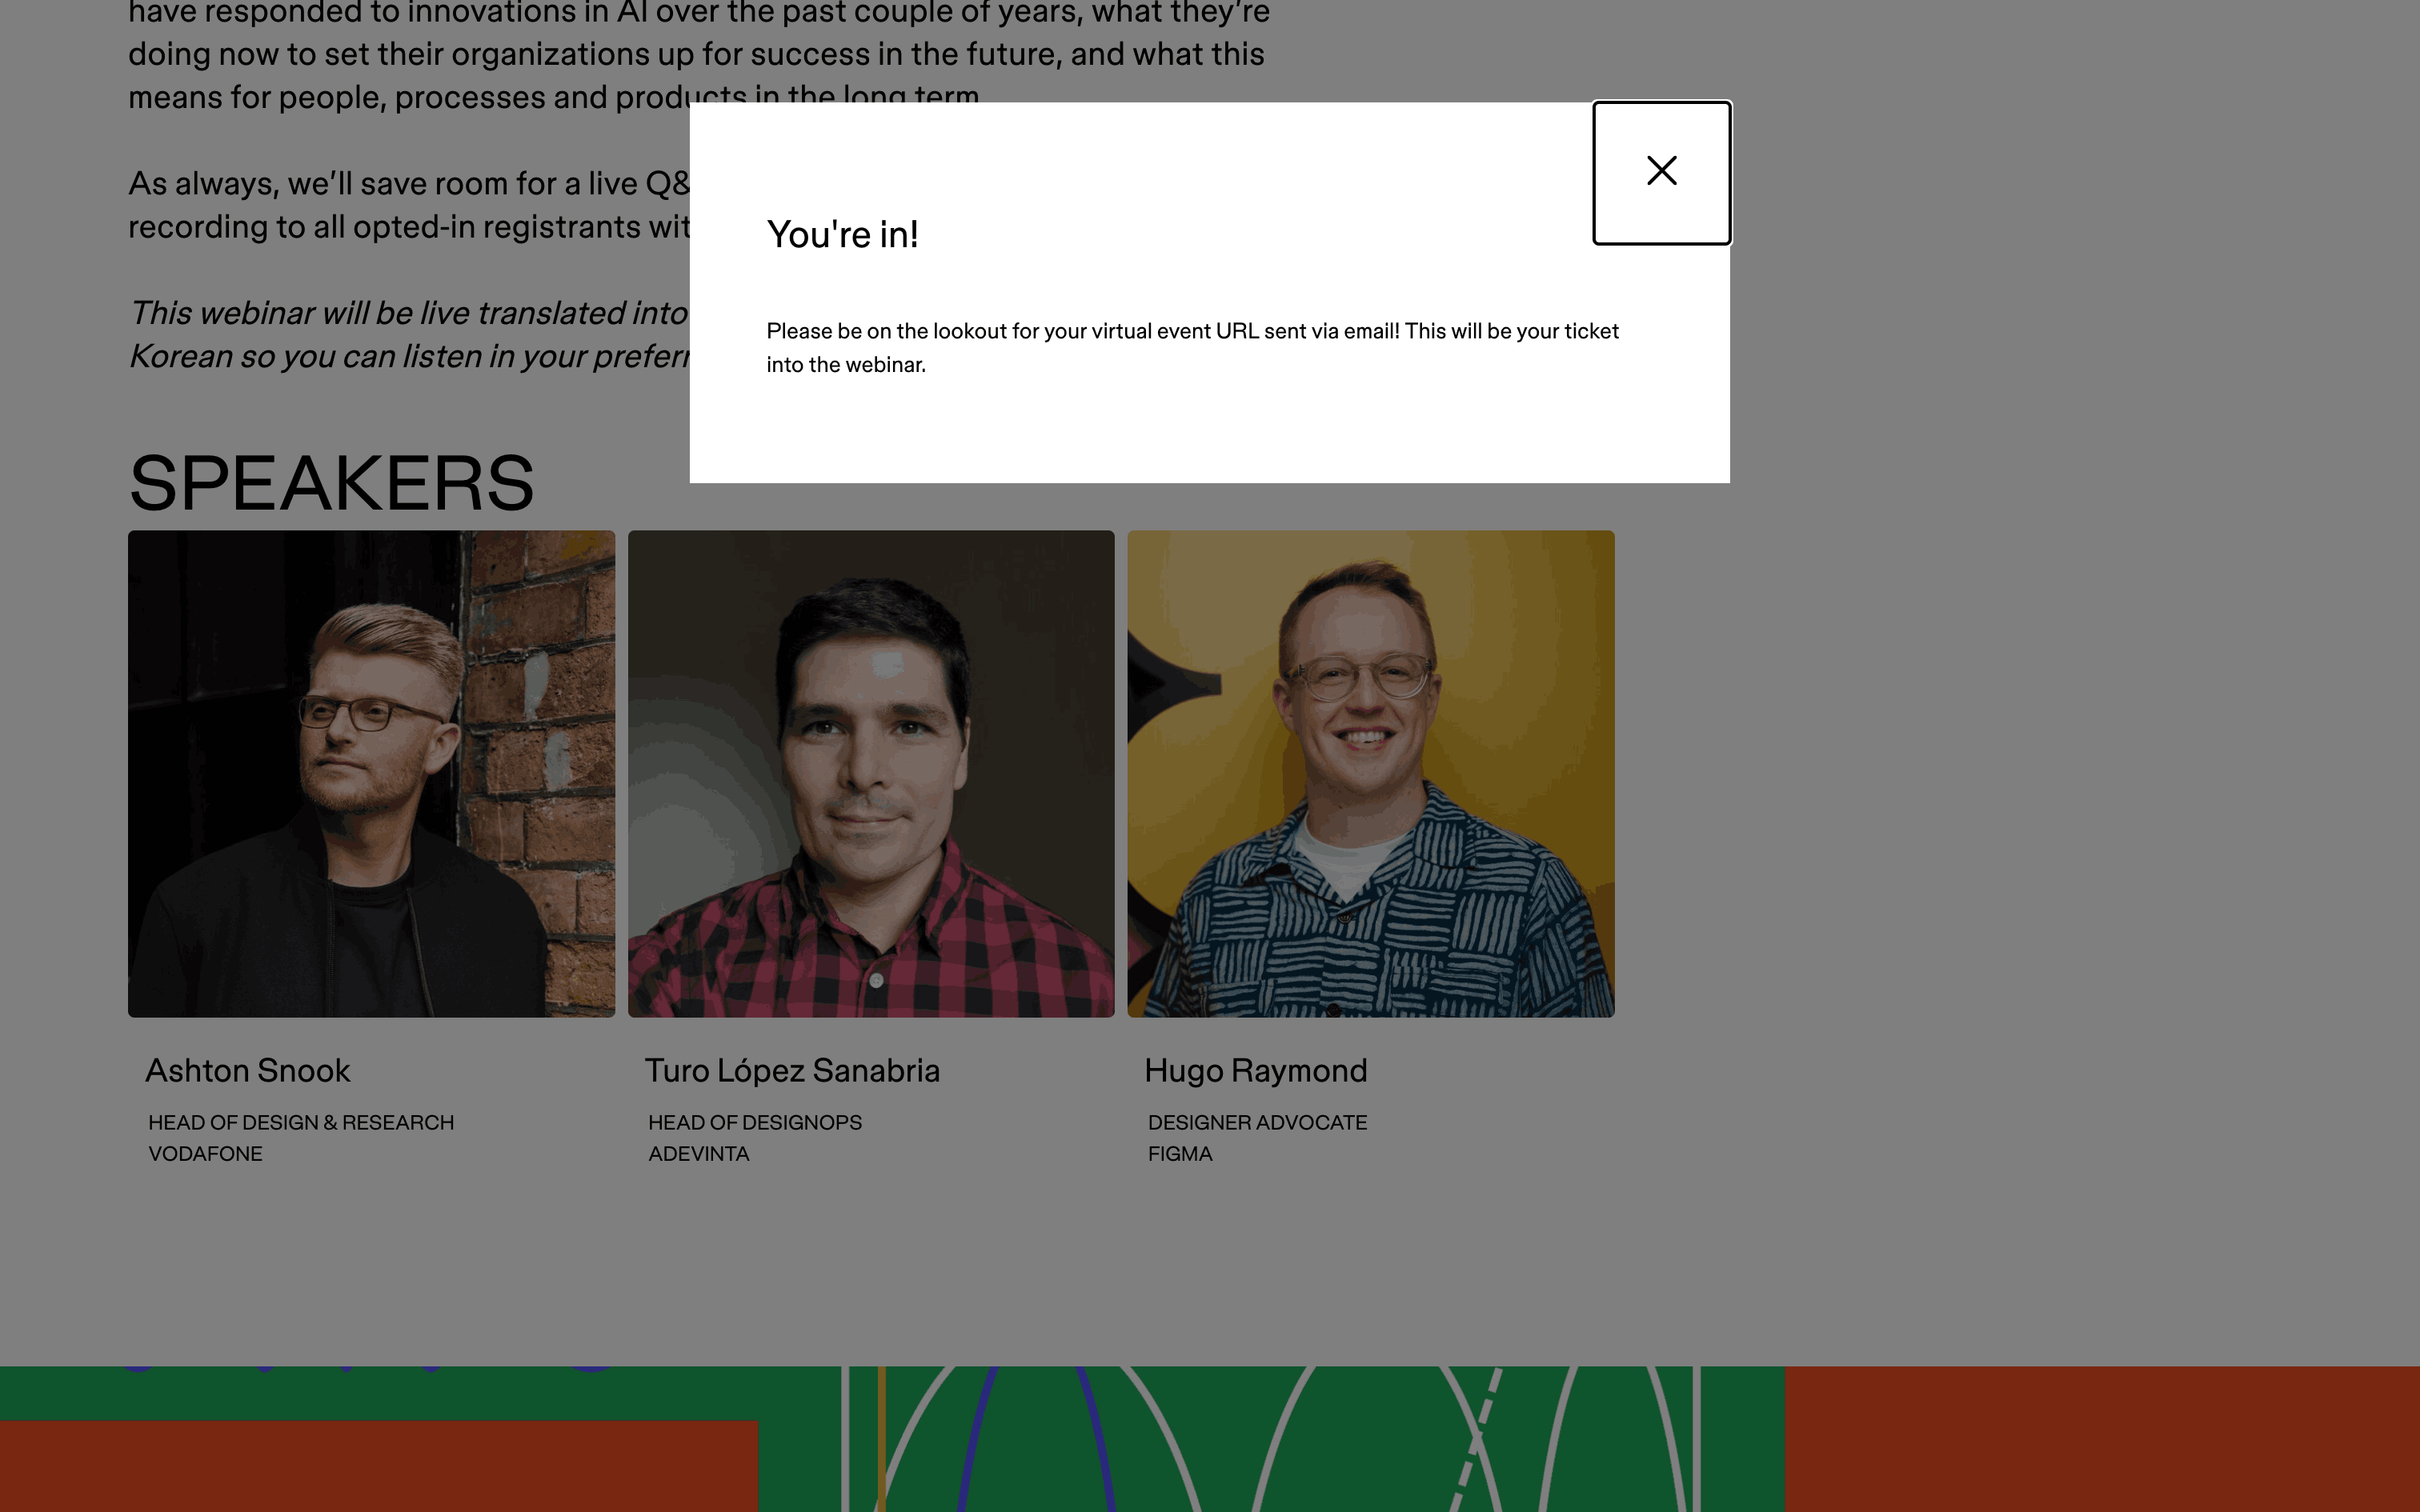
Task: Open Hugo Raymond's speaker photo
Action: coord(1370,773)
